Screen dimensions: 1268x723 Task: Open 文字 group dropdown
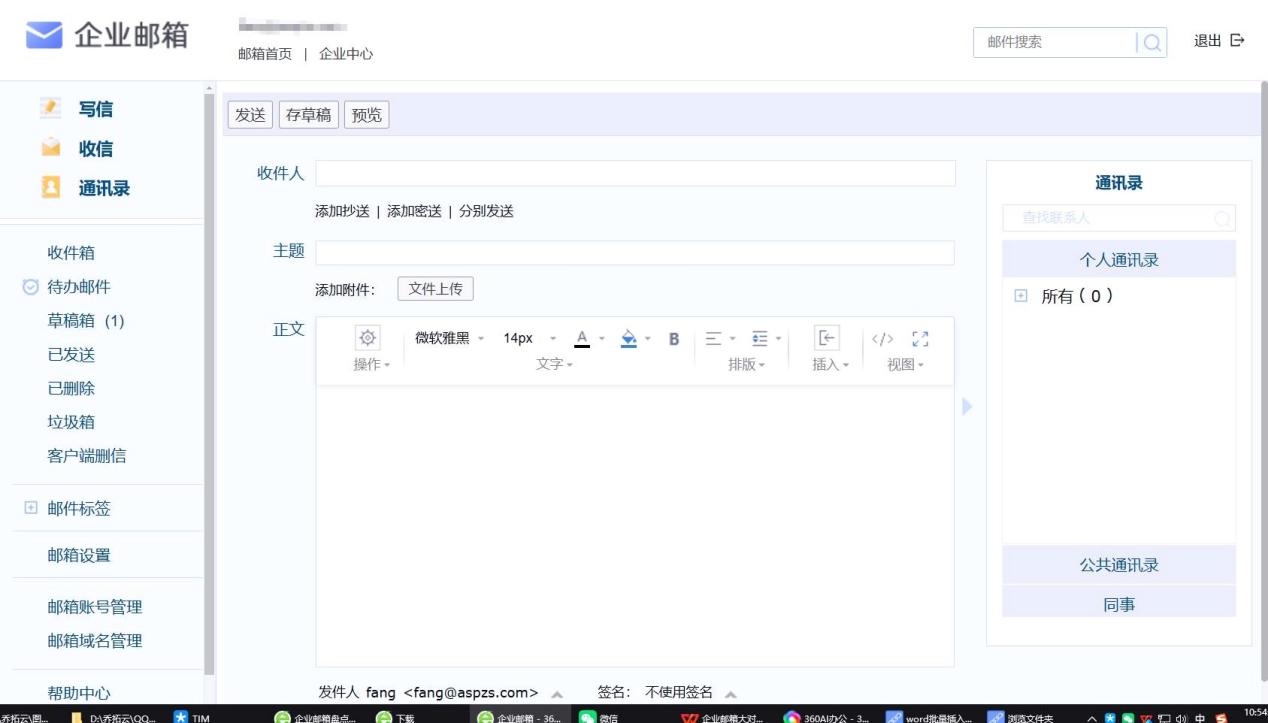pyautogui.click(x=555, y=364)
